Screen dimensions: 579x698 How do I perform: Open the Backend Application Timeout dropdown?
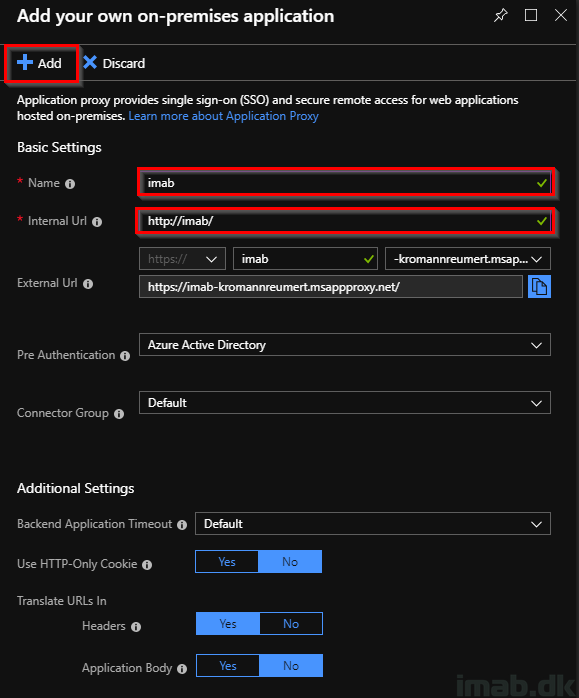[373, 524]
